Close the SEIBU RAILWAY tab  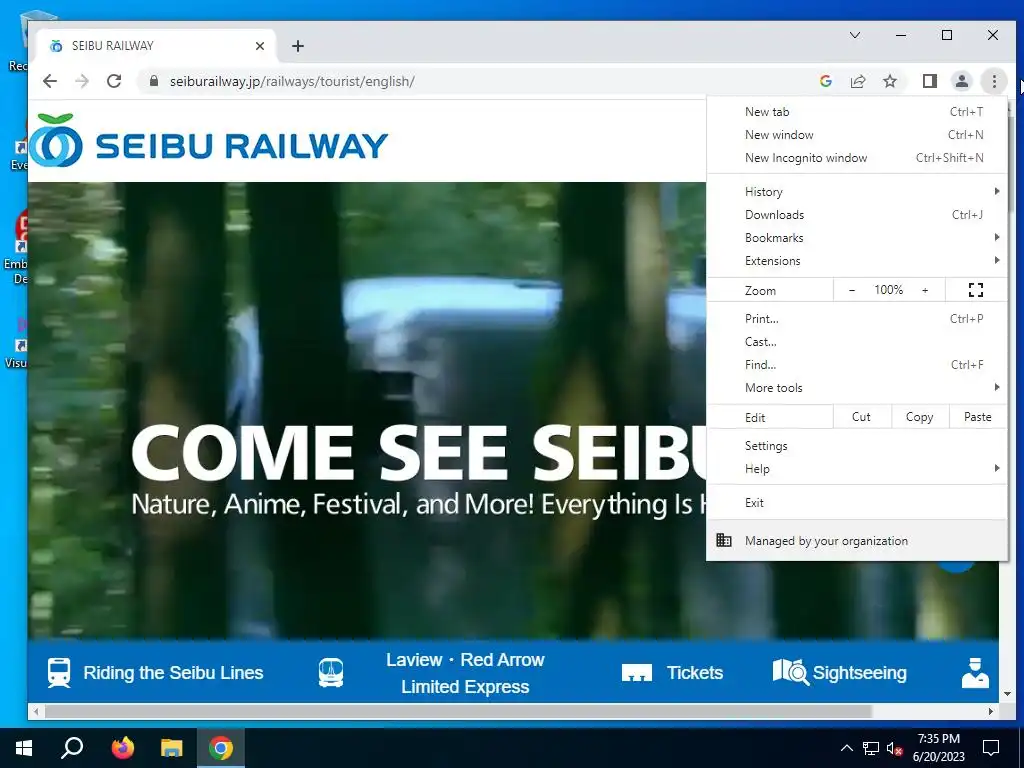coord(260,46)
